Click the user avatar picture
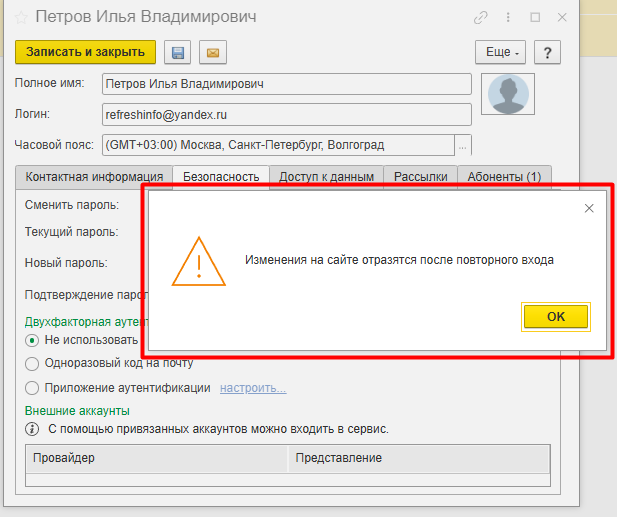This screenshot has height=517, width=617. [508, 94]
